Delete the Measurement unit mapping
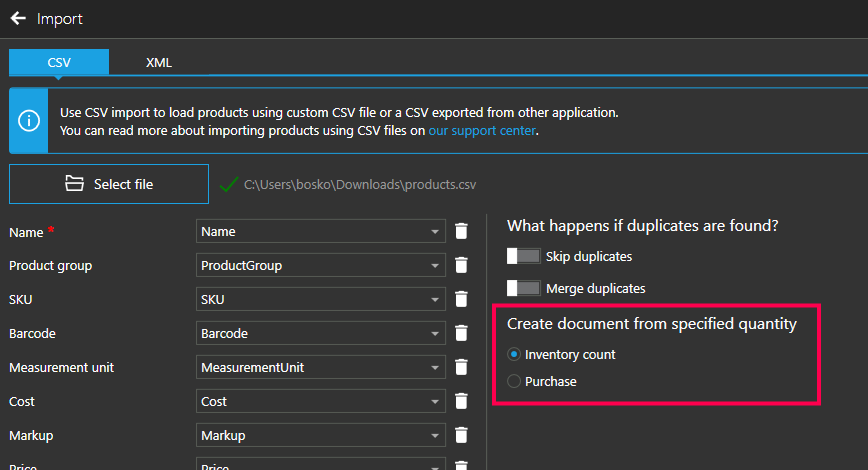Screen dimensions: 868x470 pyautogui.click(x=461, y=368)
